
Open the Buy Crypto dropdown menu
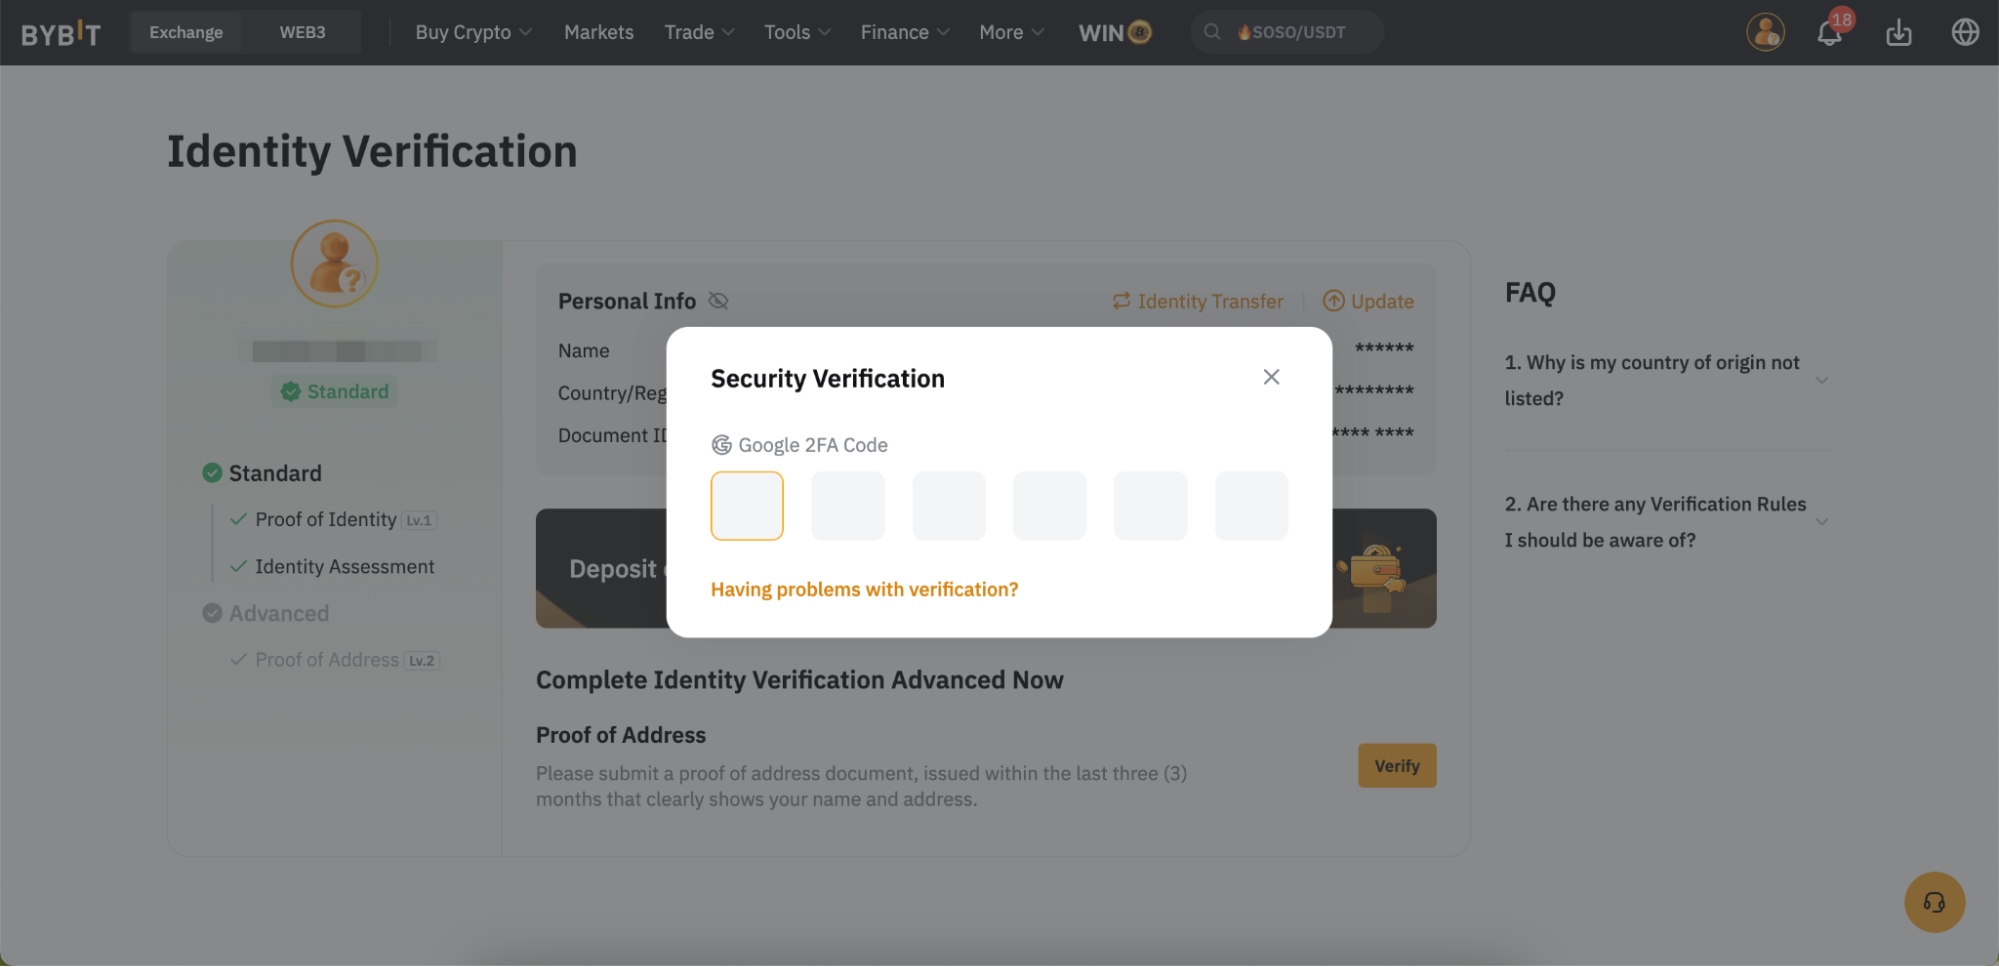pyautogui.click(x=473, y=33)
